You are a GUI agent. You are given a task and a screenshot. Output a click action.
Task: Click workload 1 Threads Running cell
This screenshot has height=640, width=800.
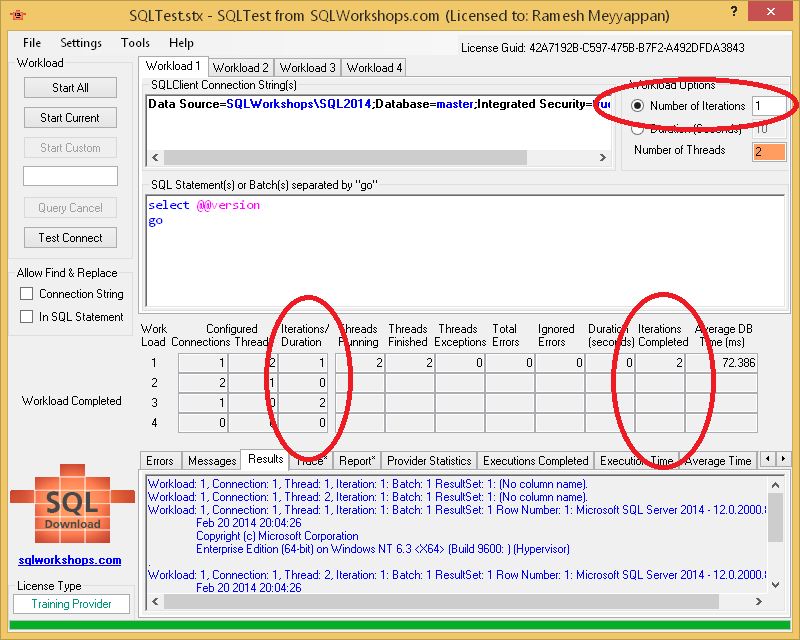[360, 363]
